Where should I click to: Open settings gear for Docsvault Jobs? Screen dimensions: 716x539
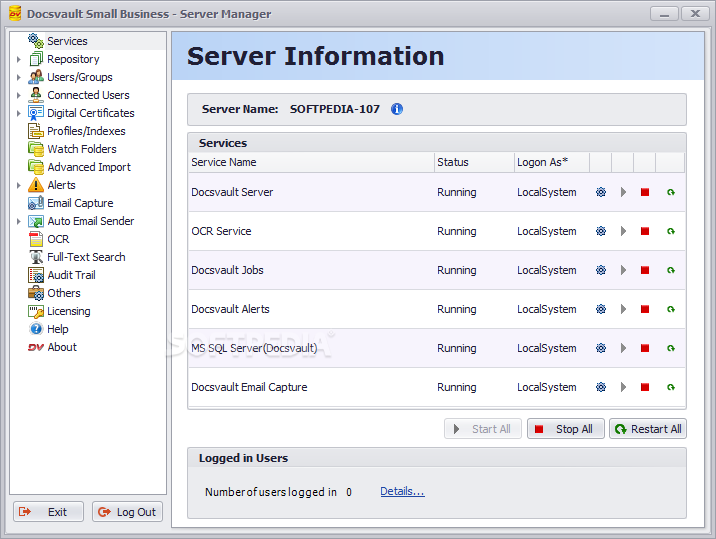[601, 270]
